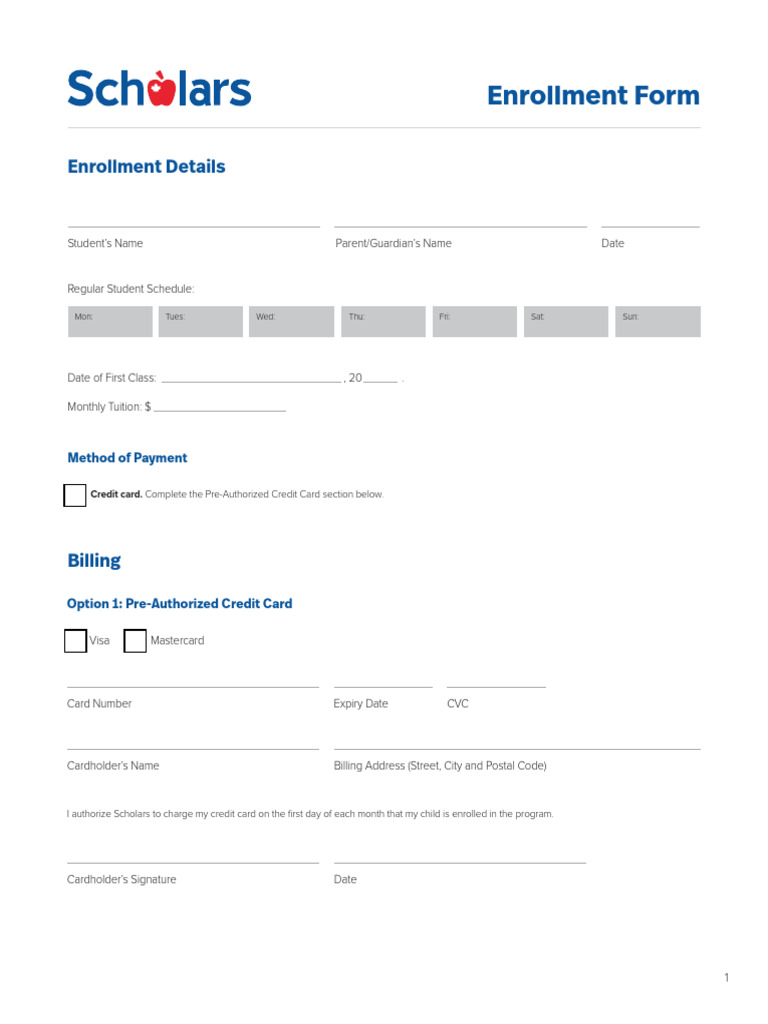Tick the Mastercard checkbox
Screen dimensions: 768x1024
click(x=135, y=641)
